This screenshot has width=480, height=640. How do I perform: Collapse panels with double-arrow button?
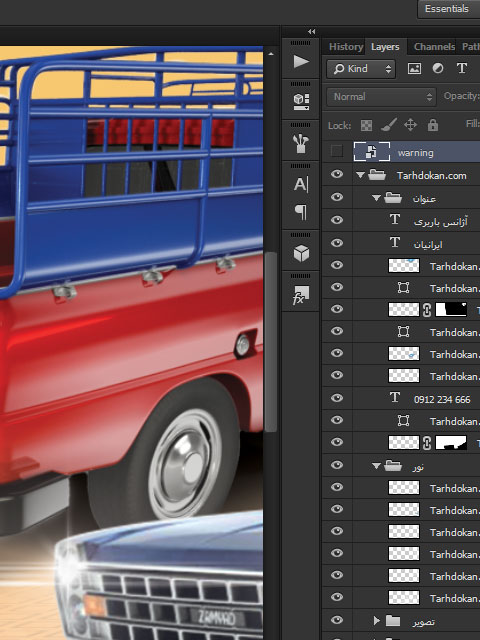click(x=311, y=31)
